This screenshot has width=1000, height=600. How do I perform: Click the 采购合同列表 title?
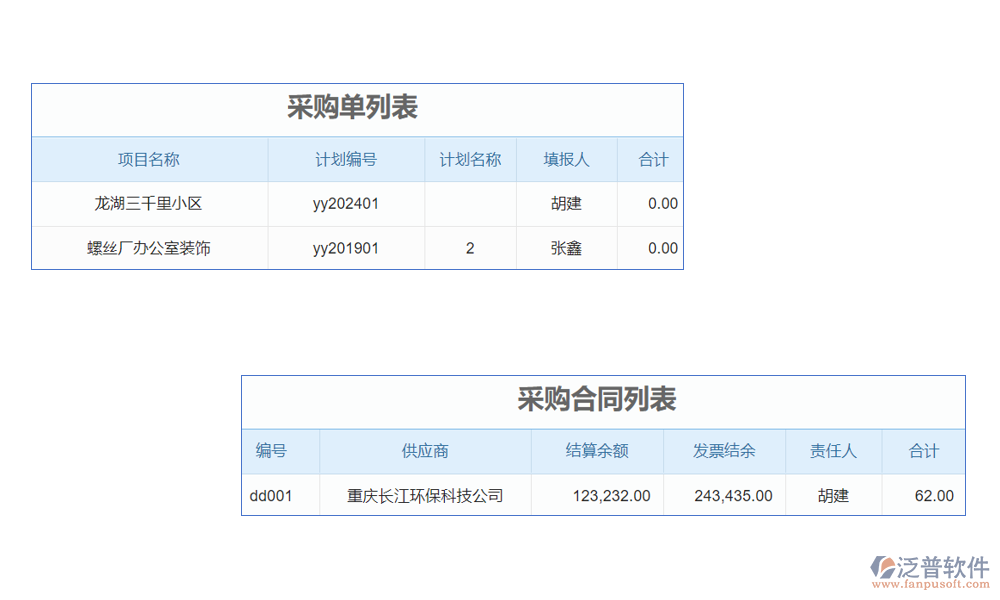point(597,400)
